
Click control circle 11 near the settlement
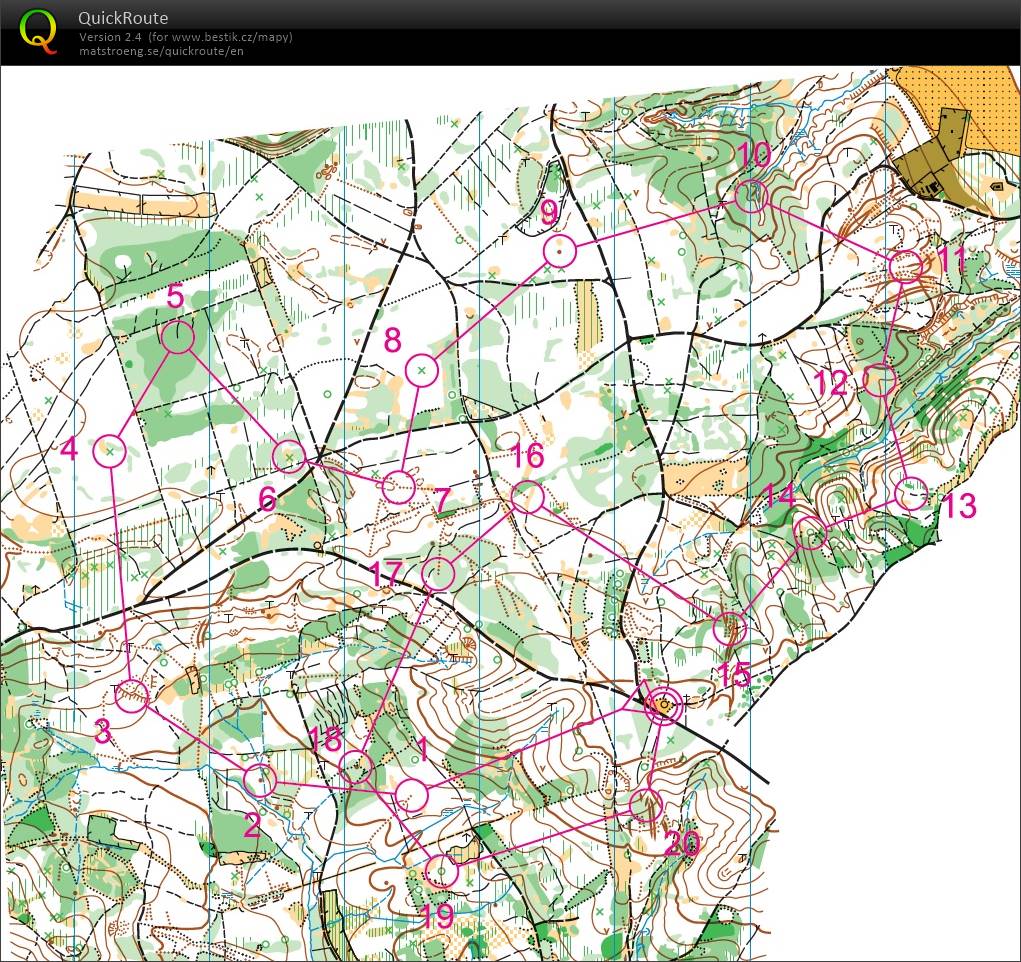905,267
